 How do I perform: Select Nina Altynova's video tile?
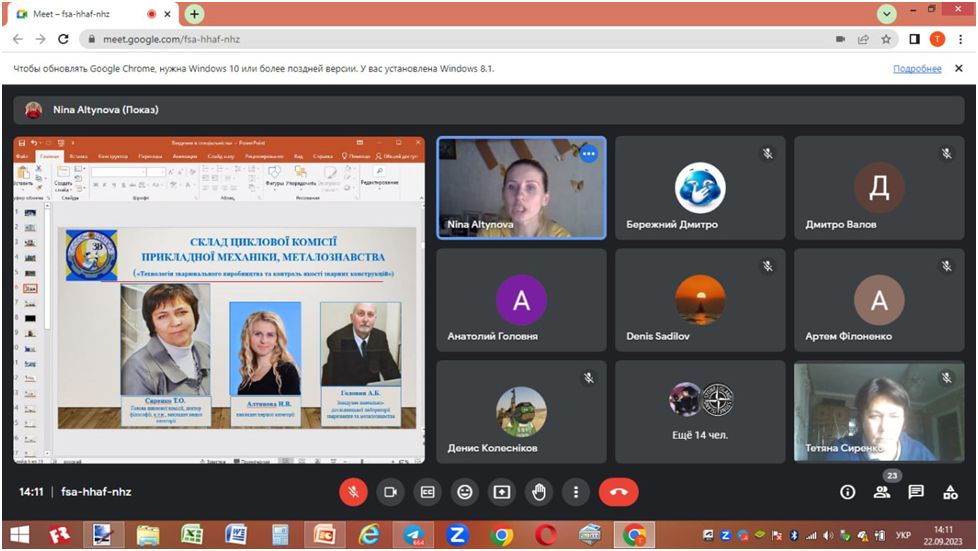click(521, 188)
